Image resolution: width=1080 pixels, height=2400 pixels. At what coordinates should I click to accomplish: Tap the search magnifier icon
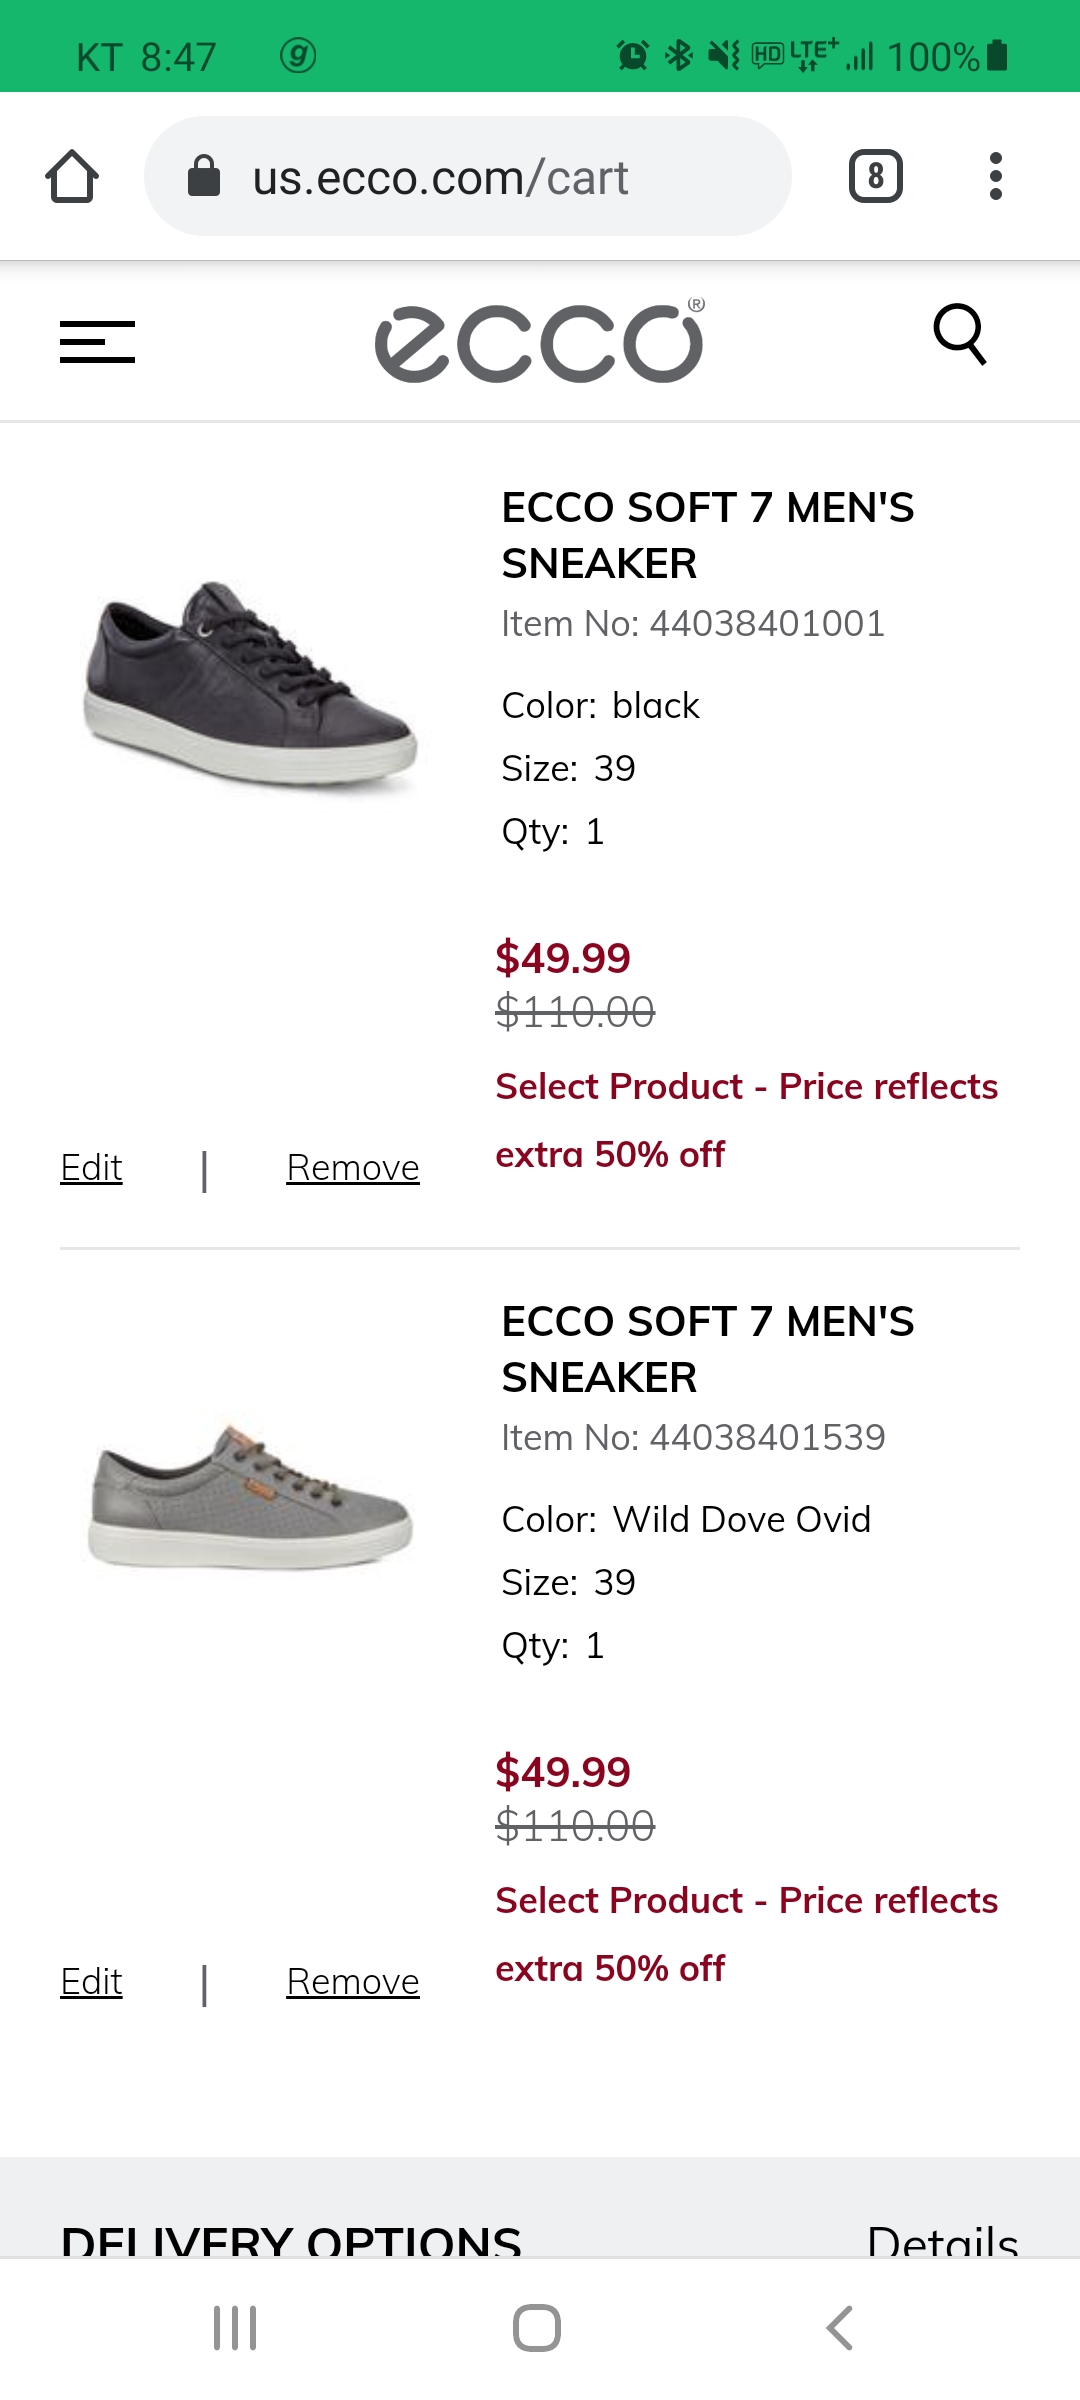(960, 335)
